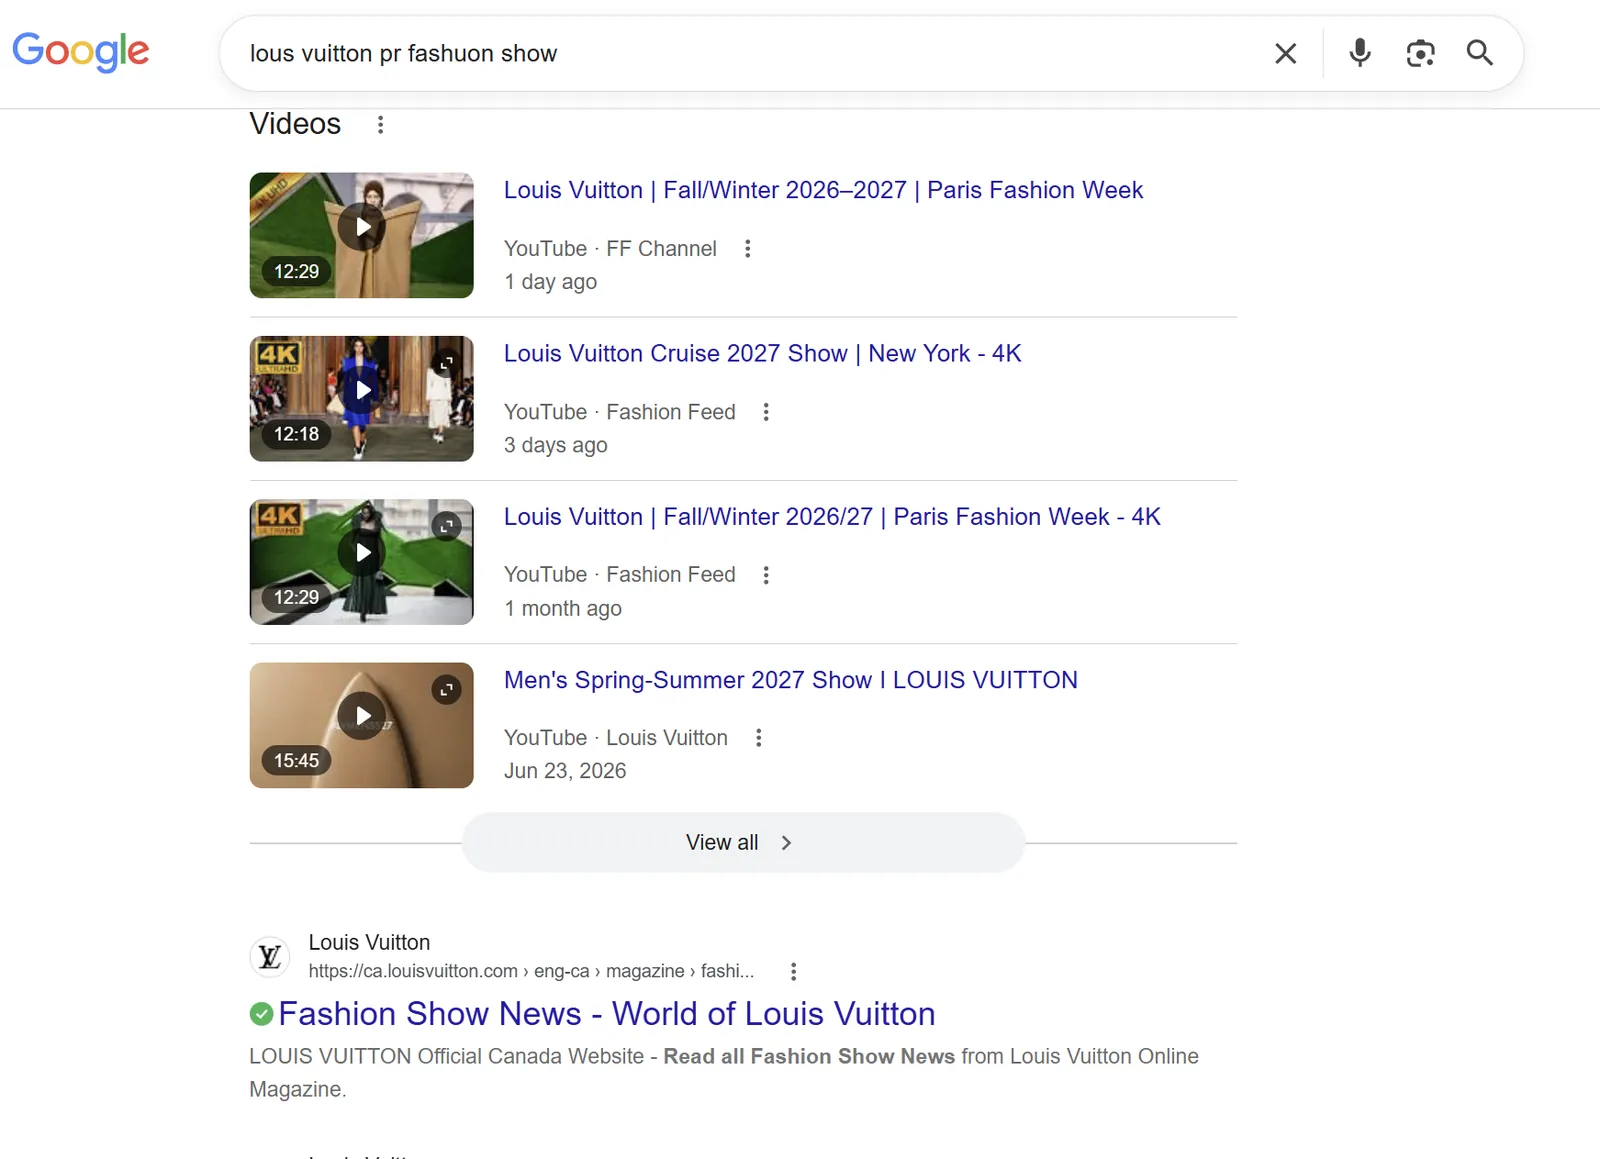Image resolution: width=1600 pixels, height=1159 pixels.
Task: Open the options menu for the FF Channel video
Action: click(747, 249)
